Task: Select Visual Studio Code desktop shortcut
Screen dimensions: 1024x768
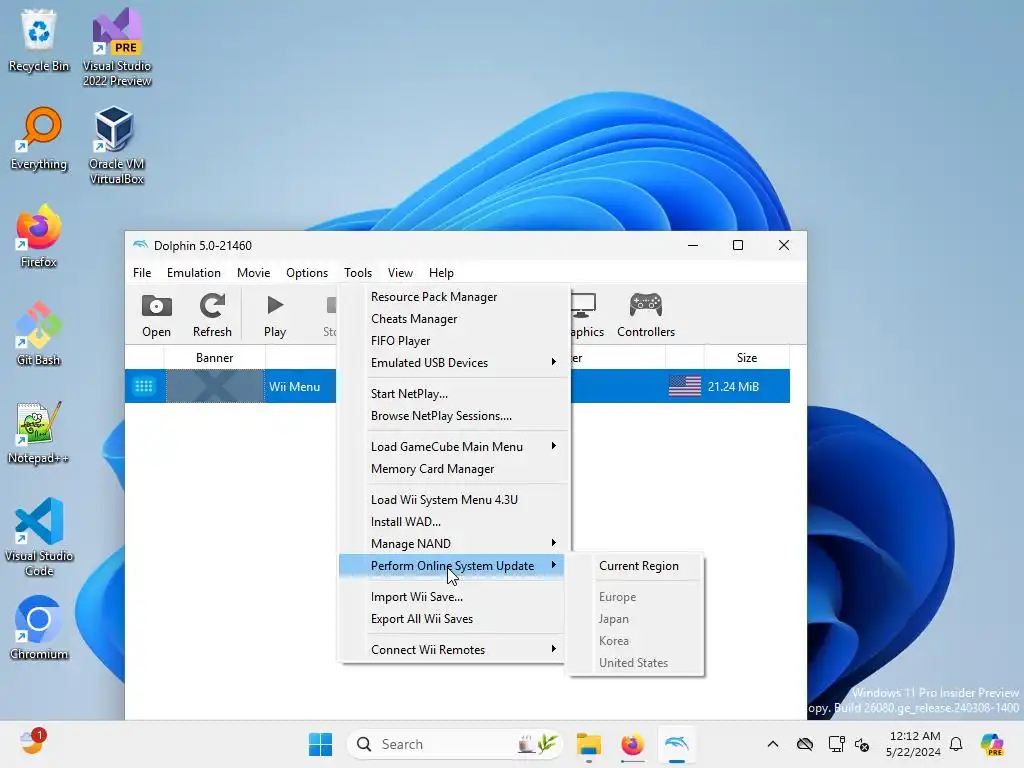Action: pos(39,537)
